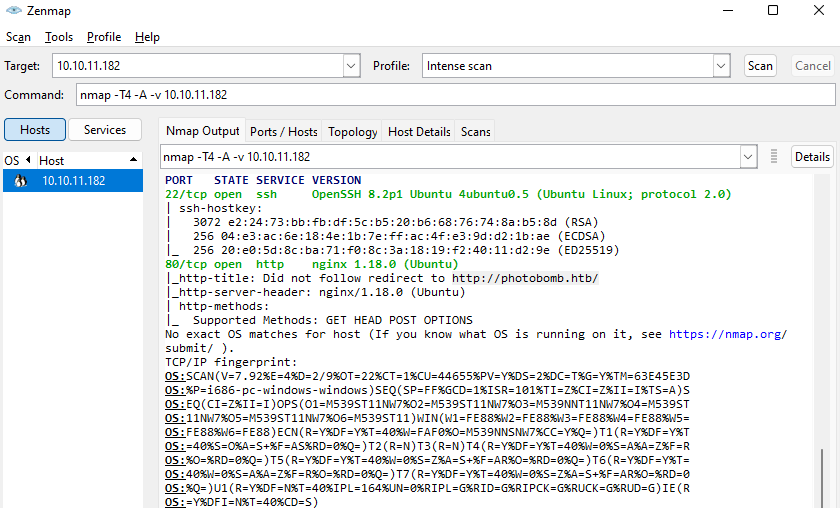The height and width of the screenshot is (508, 840).
Task: Open the Scan menu
Action: coord(18,37)
